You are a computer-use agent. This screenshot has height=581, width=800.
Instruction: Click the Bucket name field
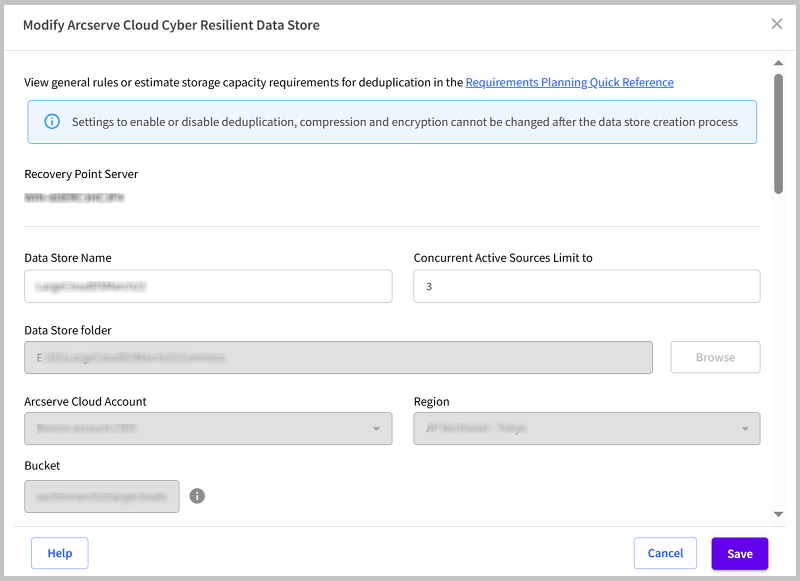click(102, 496)
